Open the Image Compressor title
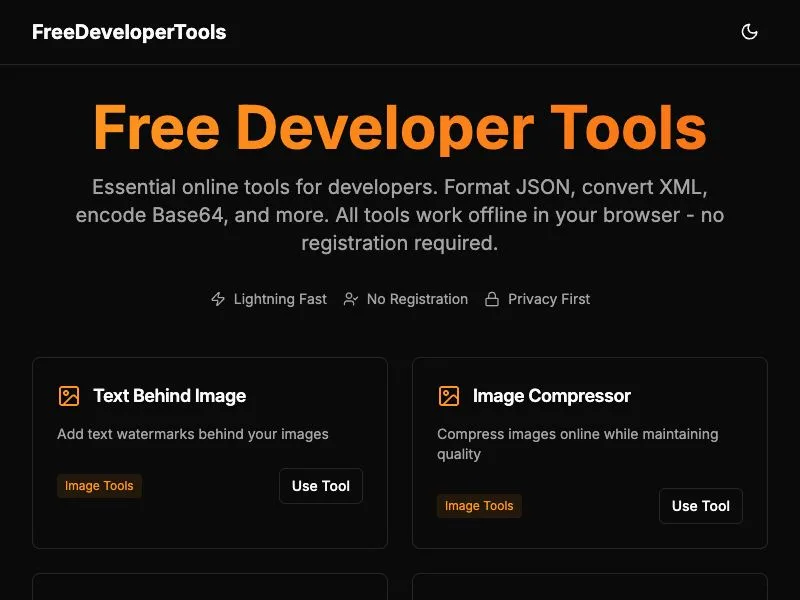Screen dimensions: 800x600 point(552,396)
